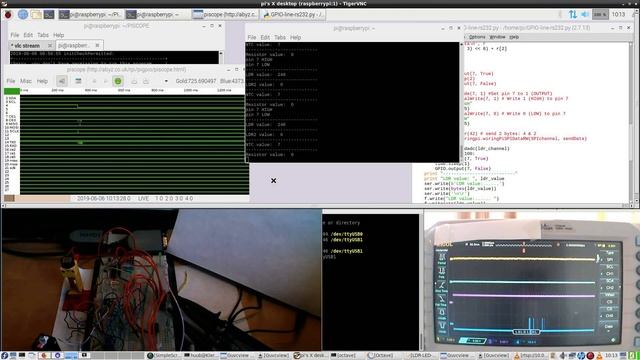The image size is (640, 360).
Task: Open Options menu in the IDLE editor
Action: [x=477, y=37]
